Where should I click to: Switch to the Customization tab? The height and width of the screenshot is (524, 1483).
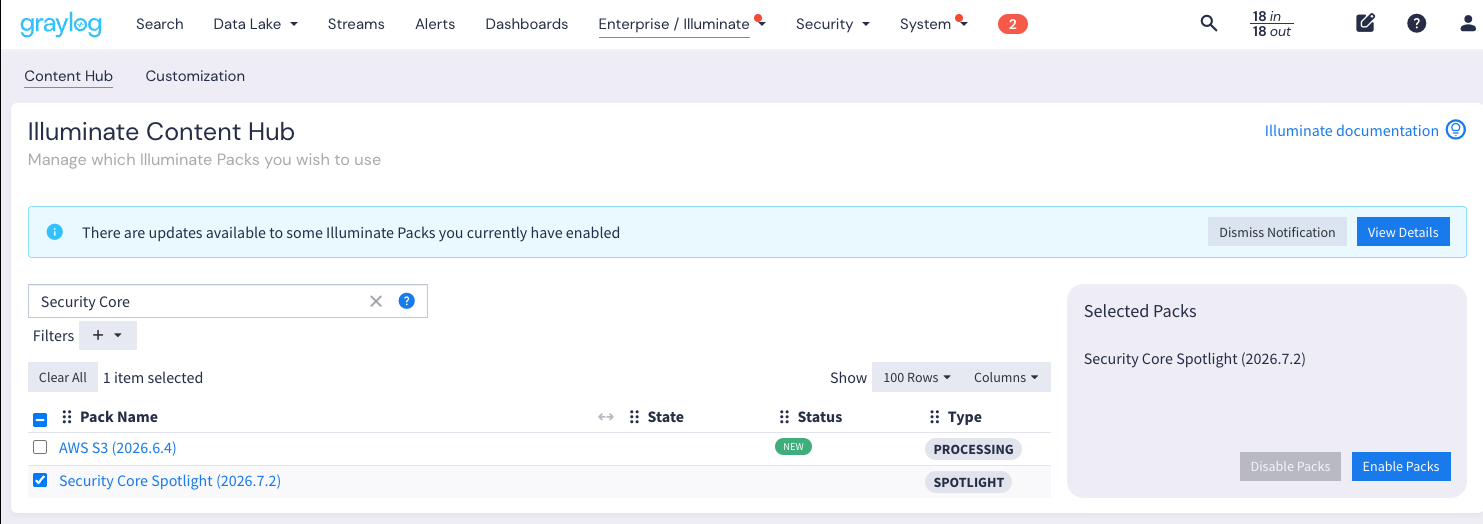195,76
